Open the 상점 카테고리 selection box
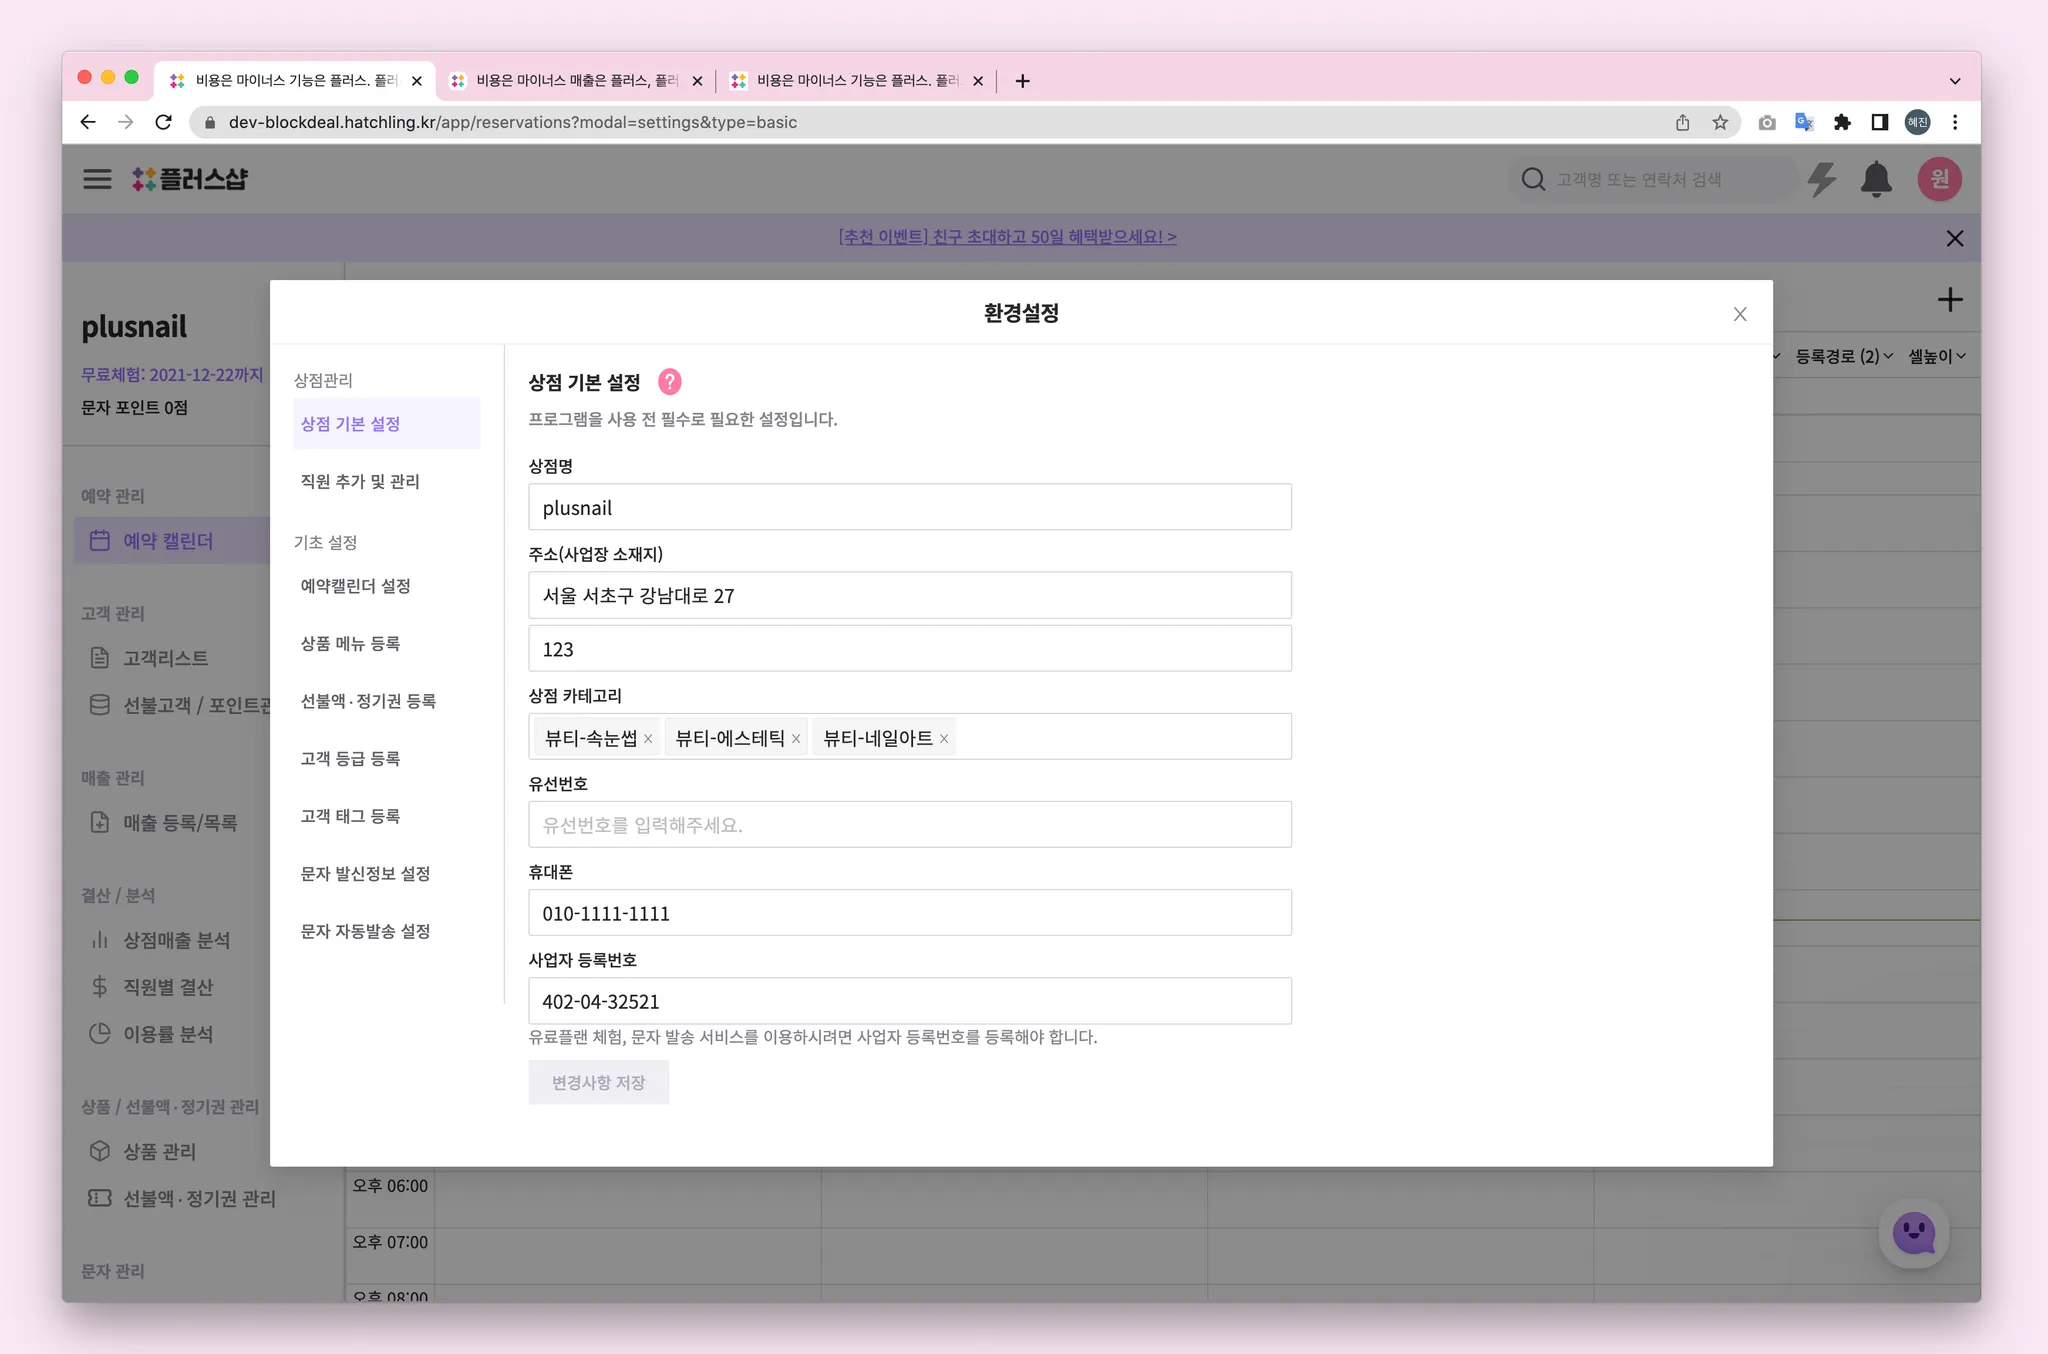 click(1120, 737)
